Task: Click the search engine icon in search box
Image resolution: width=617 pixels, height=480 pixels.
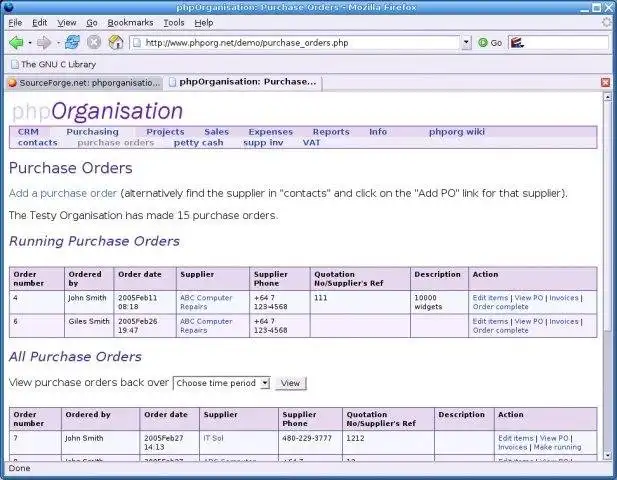Action: pos(517,42)
